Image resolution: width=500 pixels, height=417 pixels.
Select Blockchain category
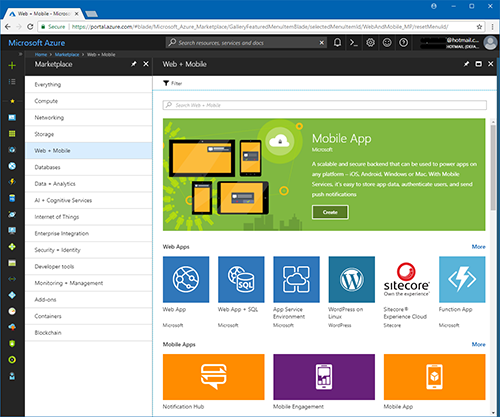click(x=89, y=333)
